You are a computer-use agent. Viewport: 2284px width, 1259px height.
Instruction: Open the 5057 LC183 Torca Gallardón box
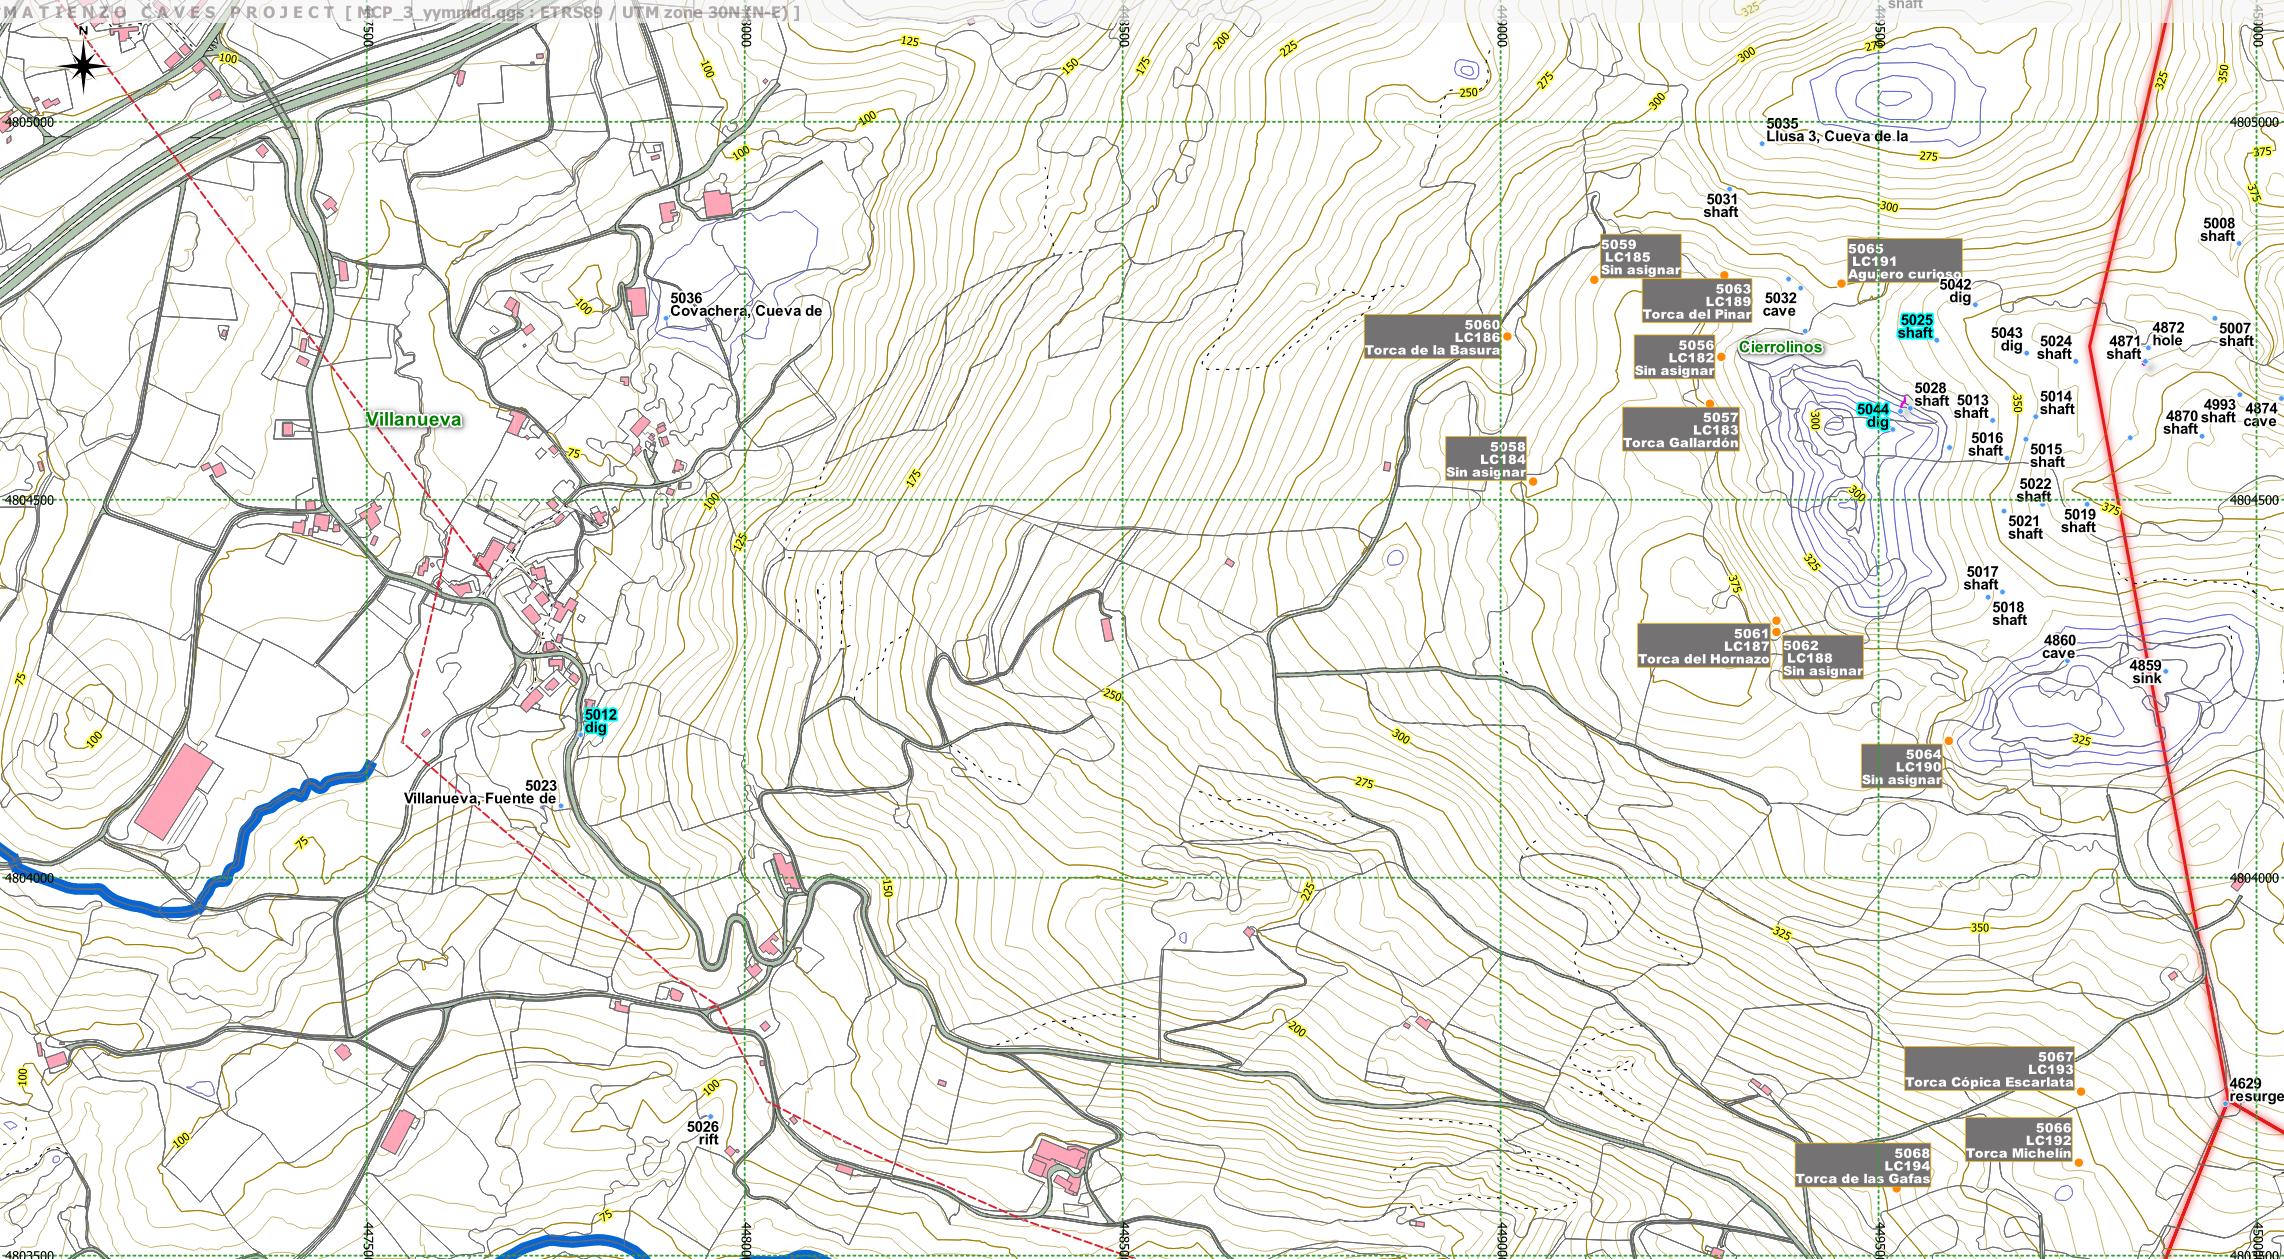tap(1682, 430)
